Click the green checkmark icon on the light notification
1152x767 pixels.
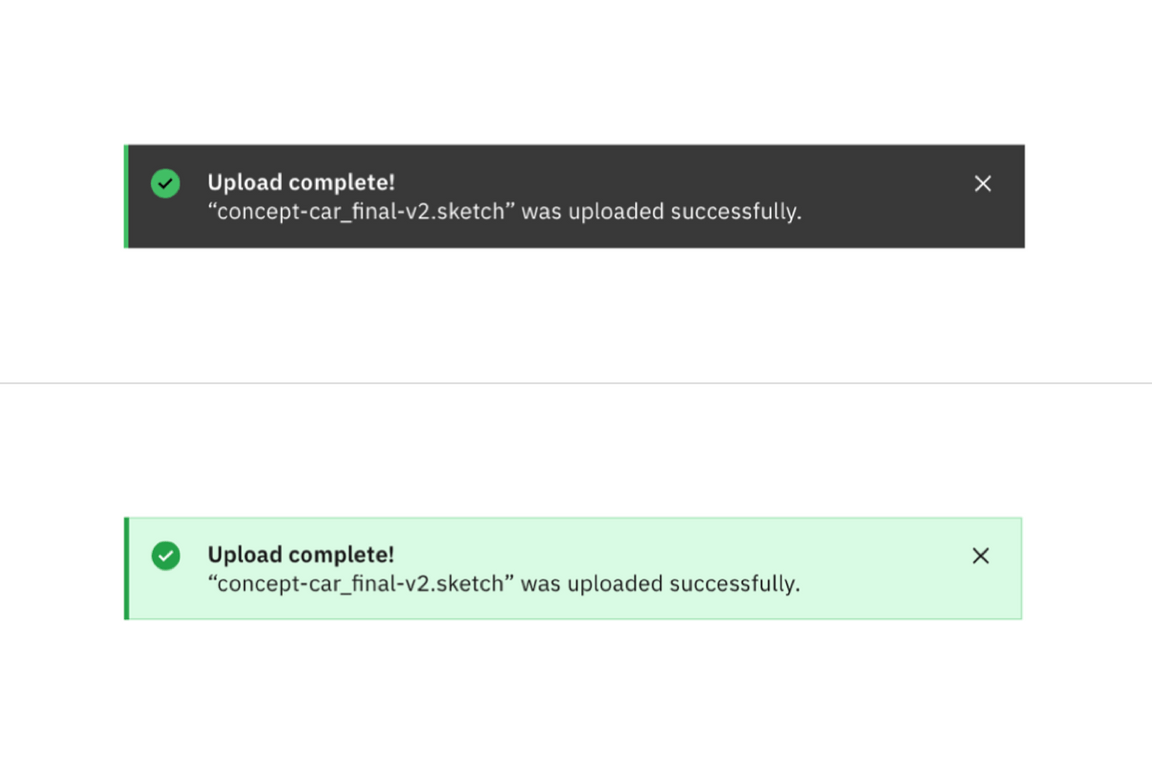(165, 556)
